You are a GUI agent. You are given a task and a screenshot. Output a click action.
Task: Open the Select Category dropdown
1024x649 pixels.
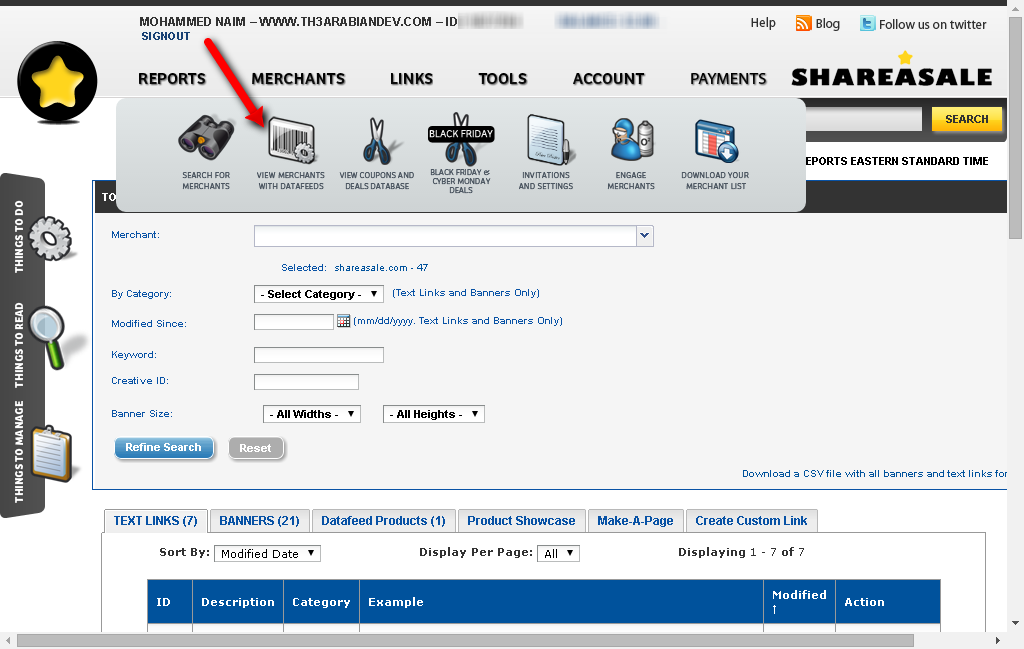319,294
